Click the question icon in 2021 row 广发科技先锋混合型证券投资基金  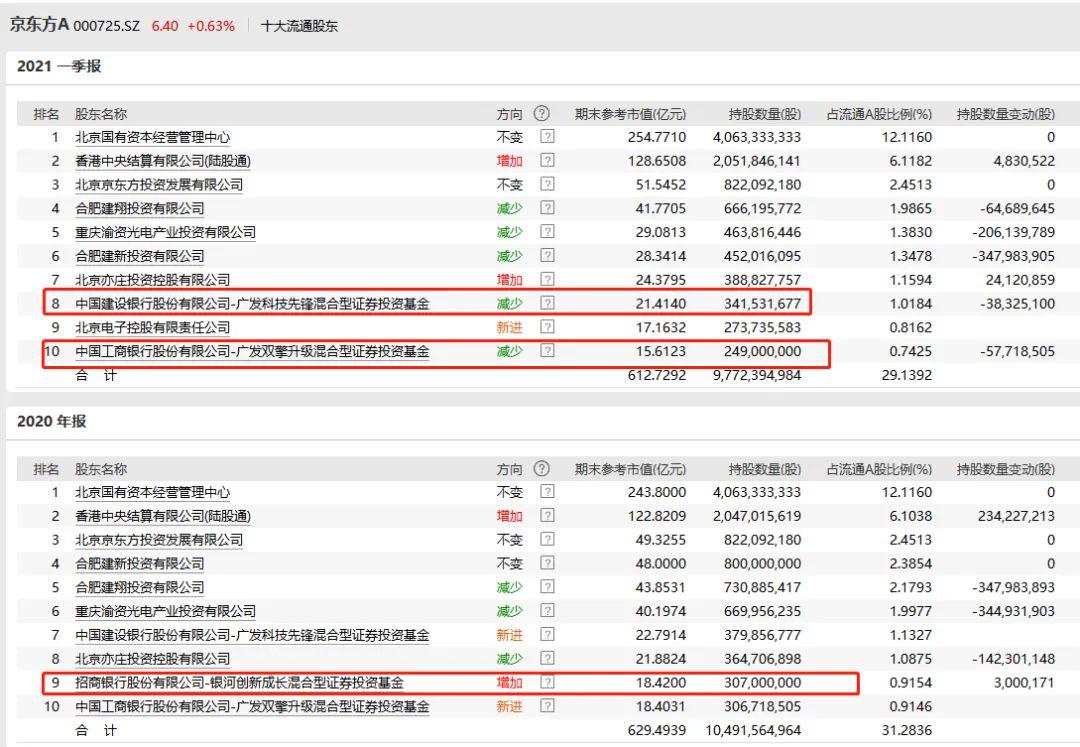click(548, 303)
